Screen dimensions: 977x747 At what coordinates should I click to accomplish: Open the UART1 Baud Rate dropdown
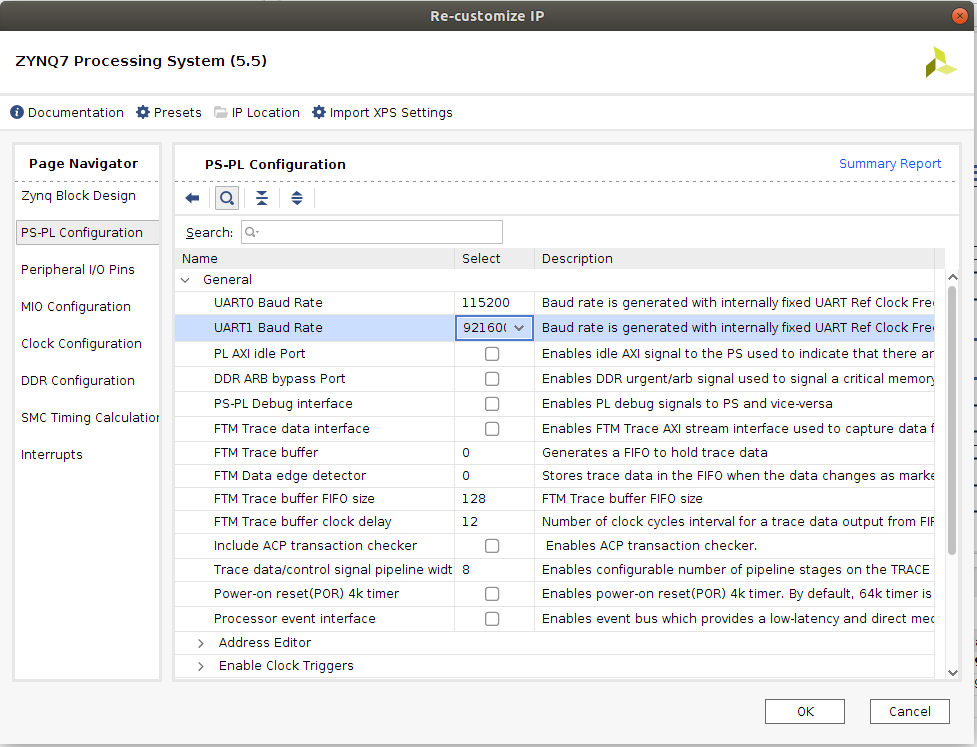pyautogui.click(x=519, y=328)
